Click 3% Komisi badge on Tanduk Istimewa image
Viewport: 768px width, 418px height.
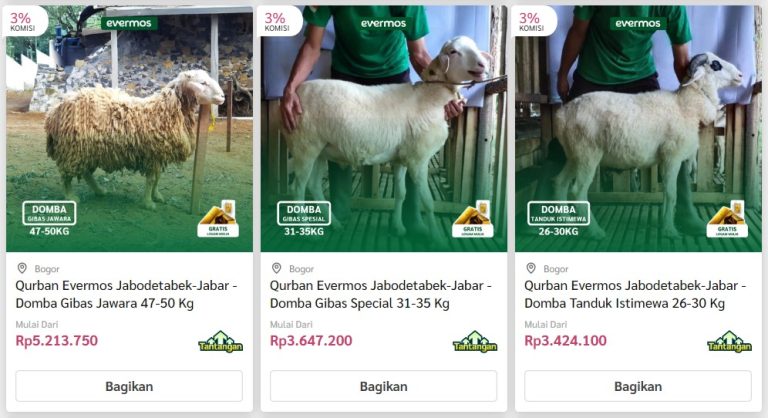pyautogui.click(x=532, y=22)
